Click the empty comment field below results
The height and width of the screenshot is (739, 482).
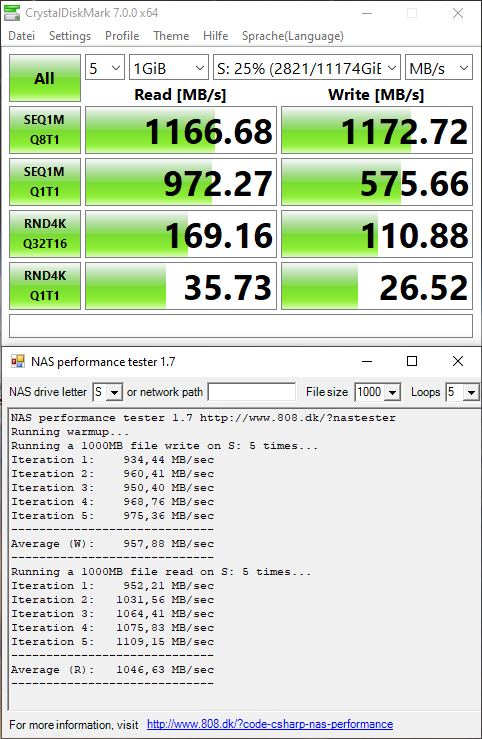(x=241, y=326)
